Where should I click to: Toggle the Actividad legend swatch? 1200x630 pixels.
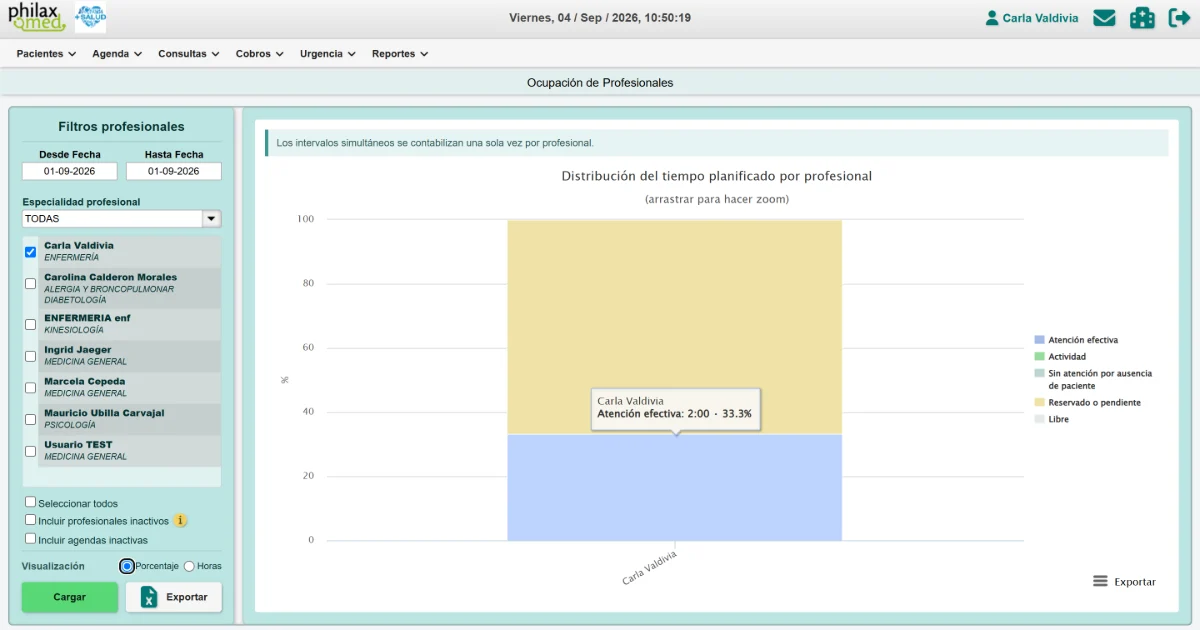click(x=1040, y=356)
